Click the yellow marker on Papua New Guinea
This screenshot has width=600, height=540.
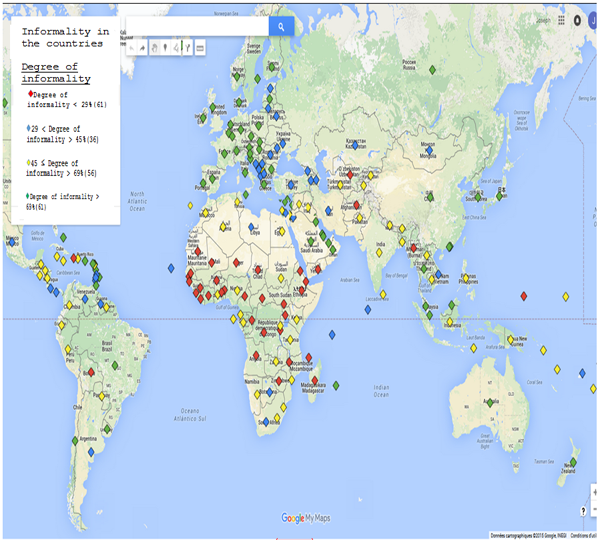[x=510, y=340]
